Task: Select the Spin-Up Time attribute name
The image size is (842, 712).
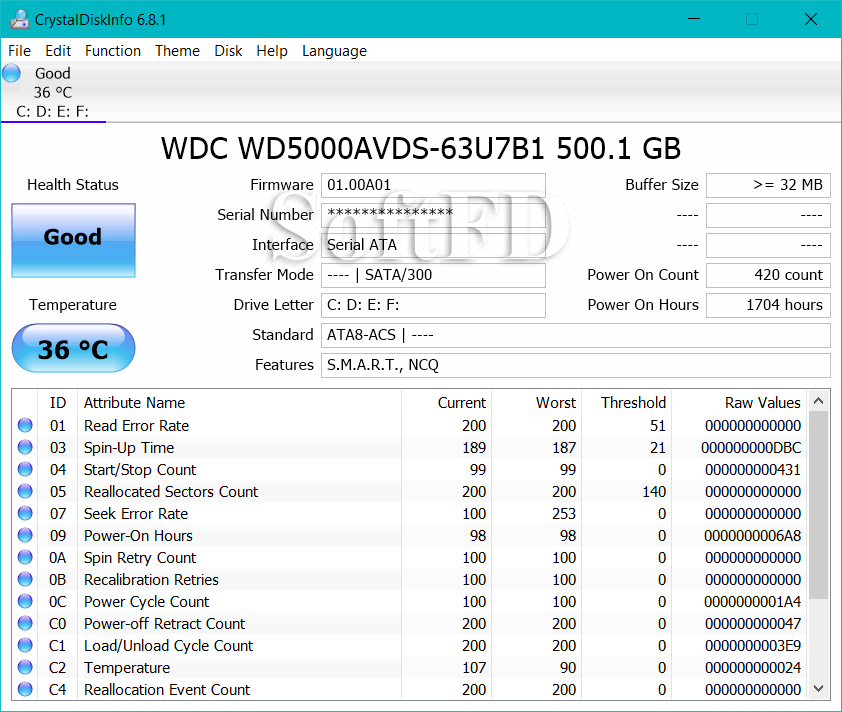Action: coord(129,448)
